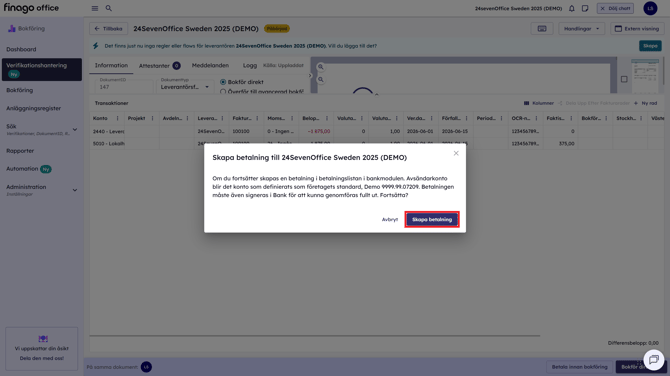Select the document page thumbnail
670x376 pixels.
645,76
